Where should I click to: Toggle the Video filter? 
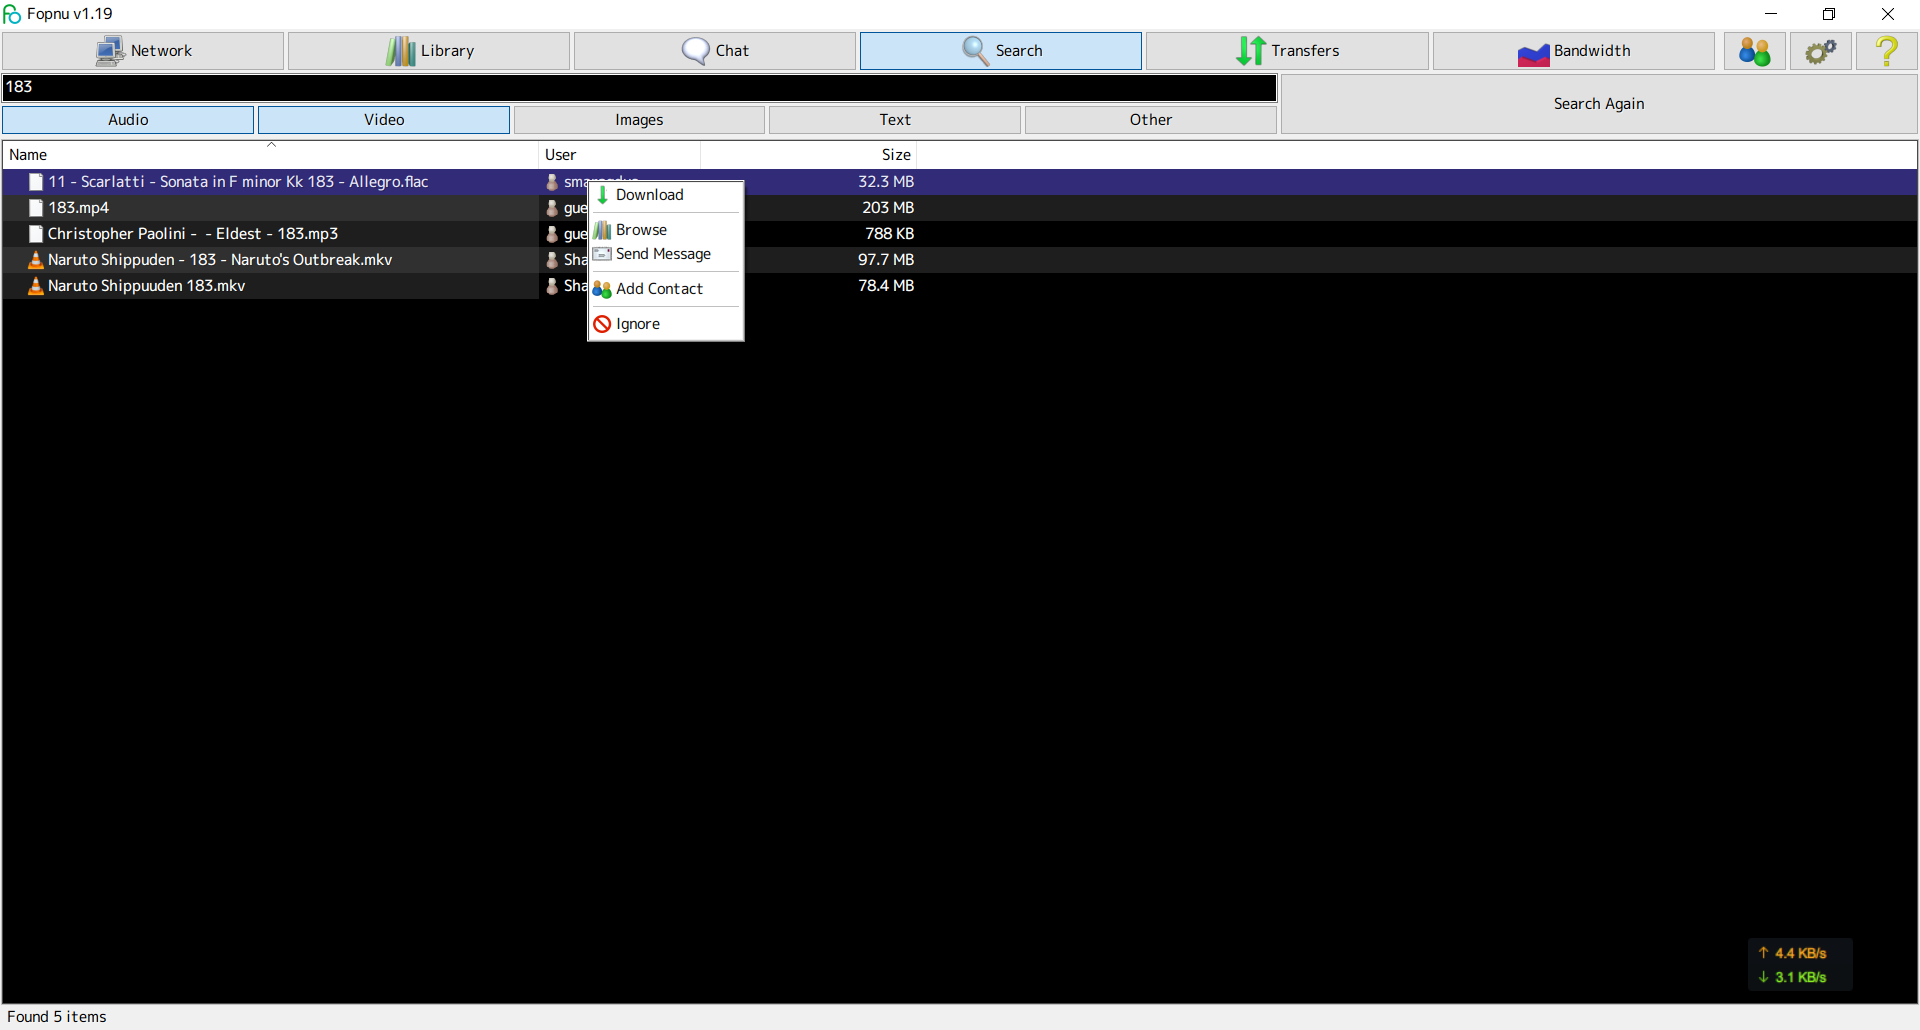click(384, 120)
